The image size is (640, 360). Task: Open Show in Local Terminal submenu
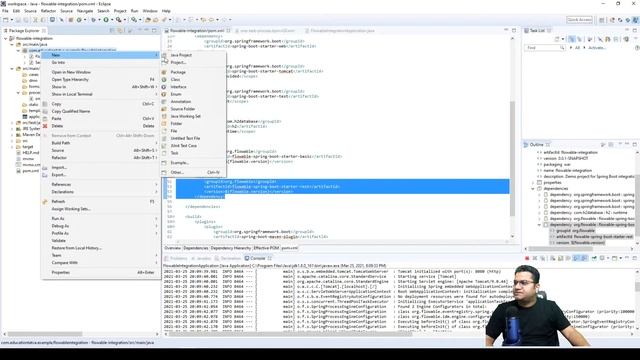(72, 94)
